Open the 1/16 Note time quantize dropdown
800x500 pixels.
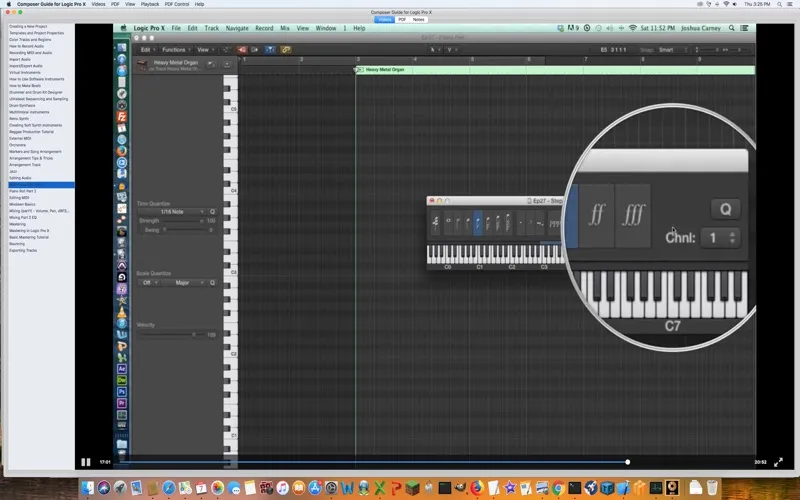[x=172, y=212]
